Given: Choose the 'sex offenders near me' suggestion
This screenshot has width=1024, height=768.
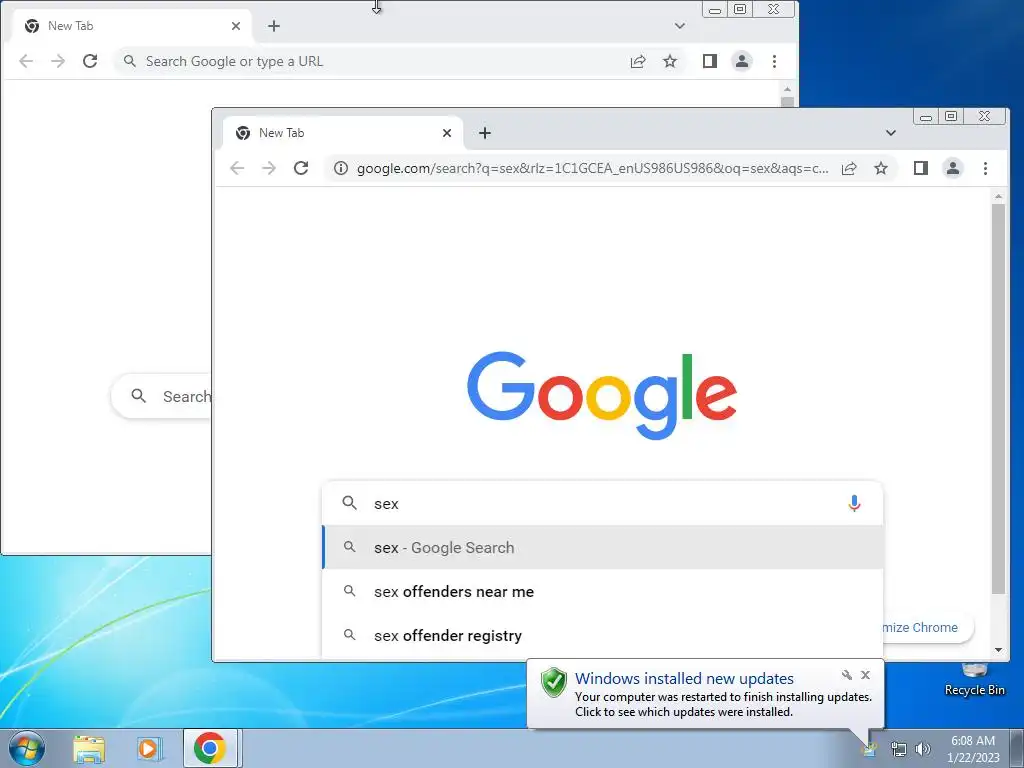Looking at the screenshot, I should (603, 592).
